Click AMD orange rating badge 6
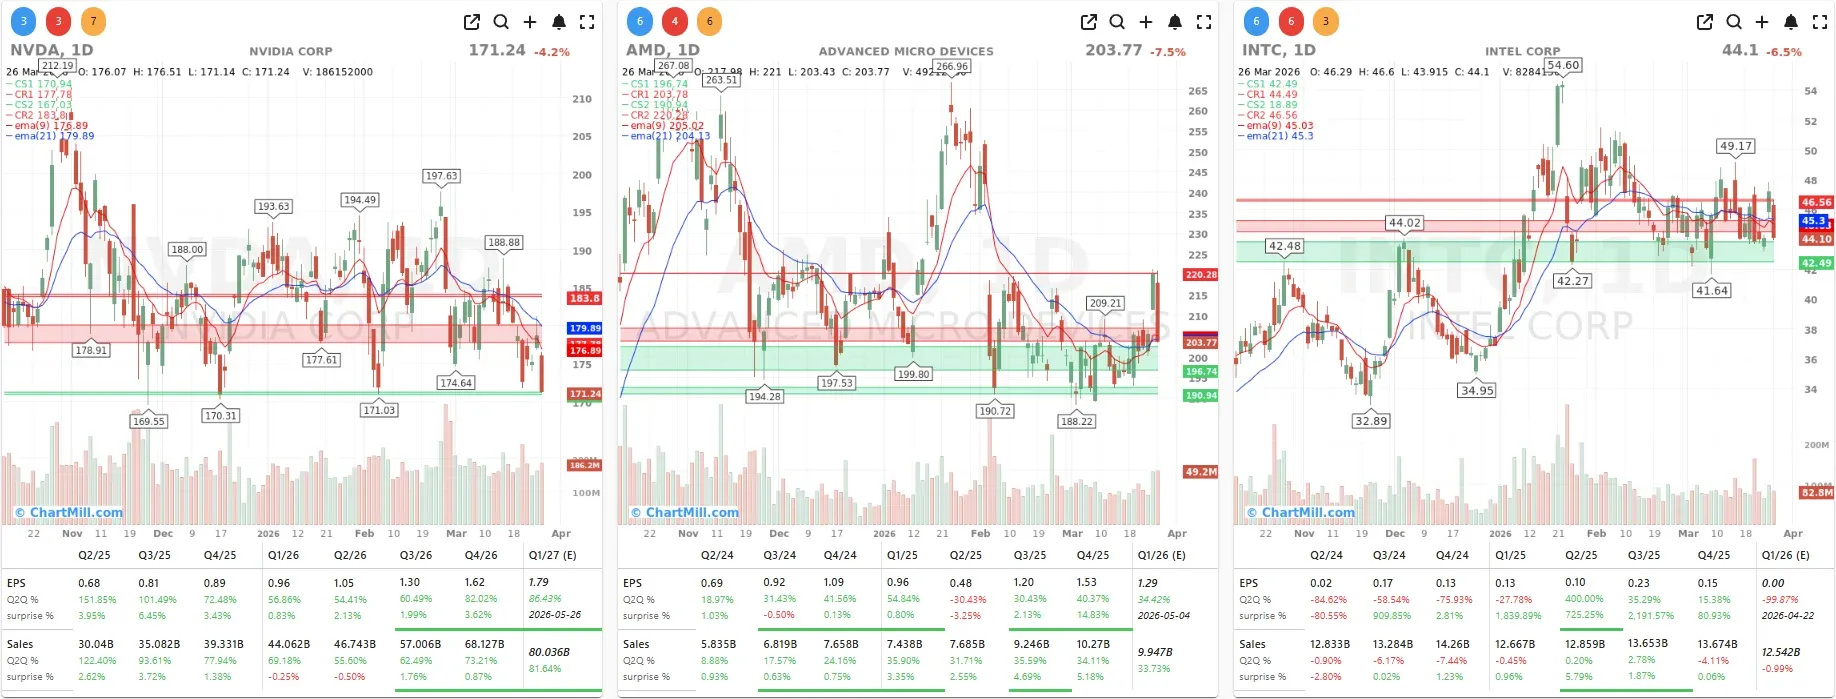 click(x=709, y=21)
